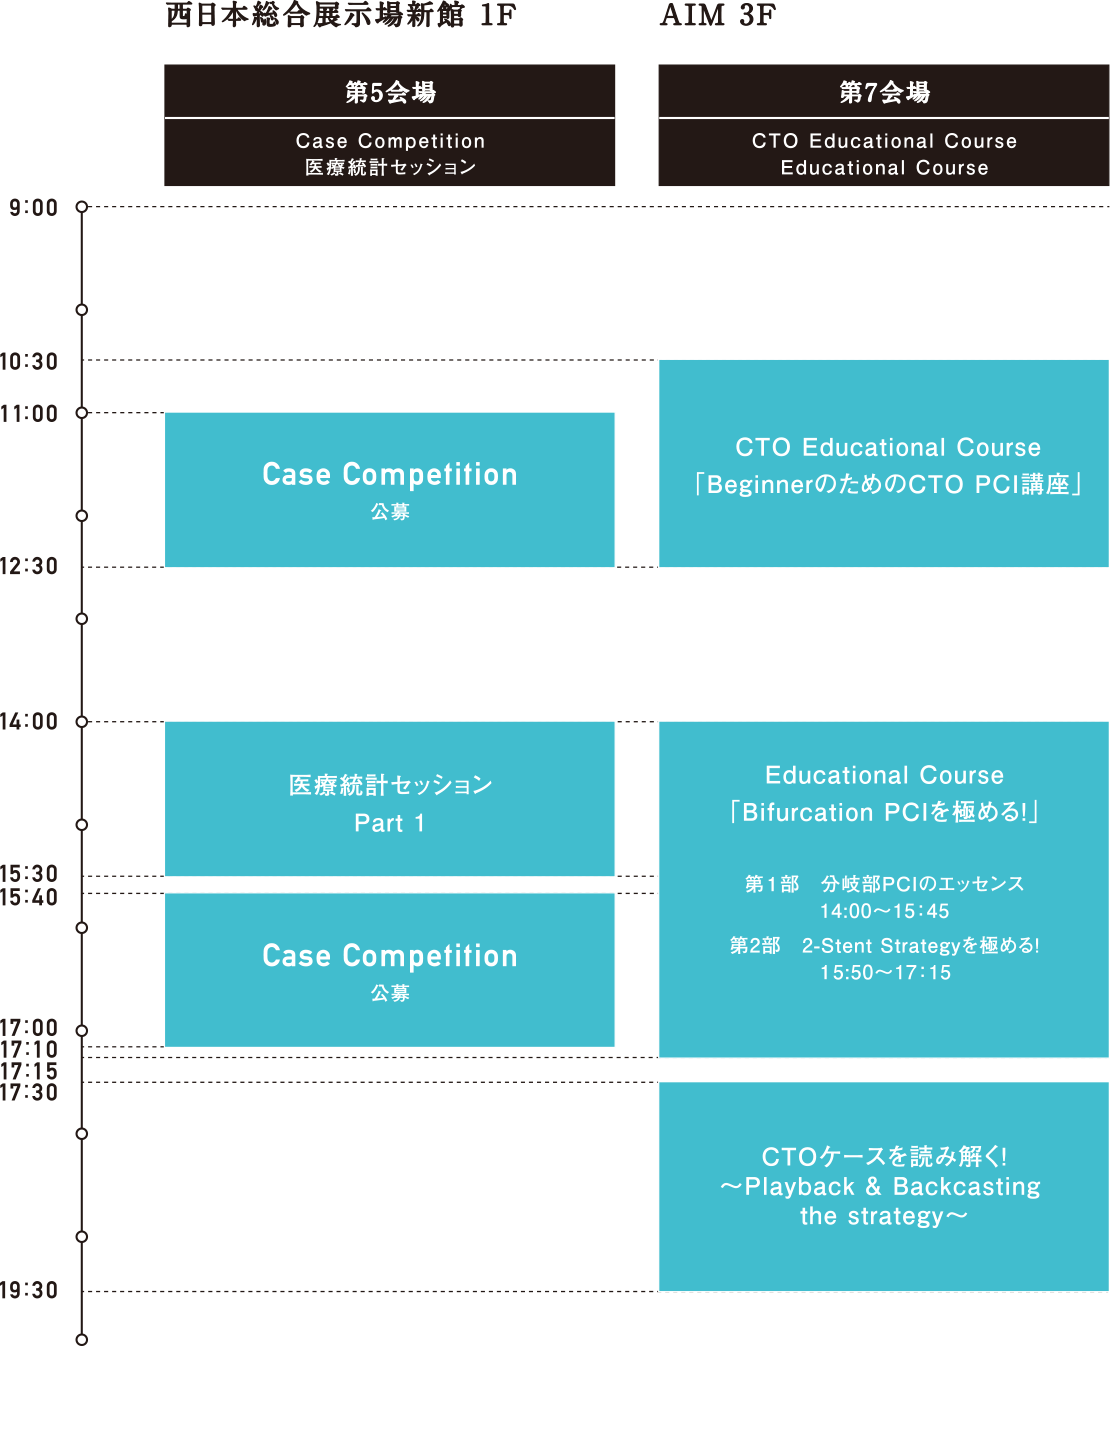
Task: Open the 15:40 Case Competition session block
Action: tap(390, 970)
